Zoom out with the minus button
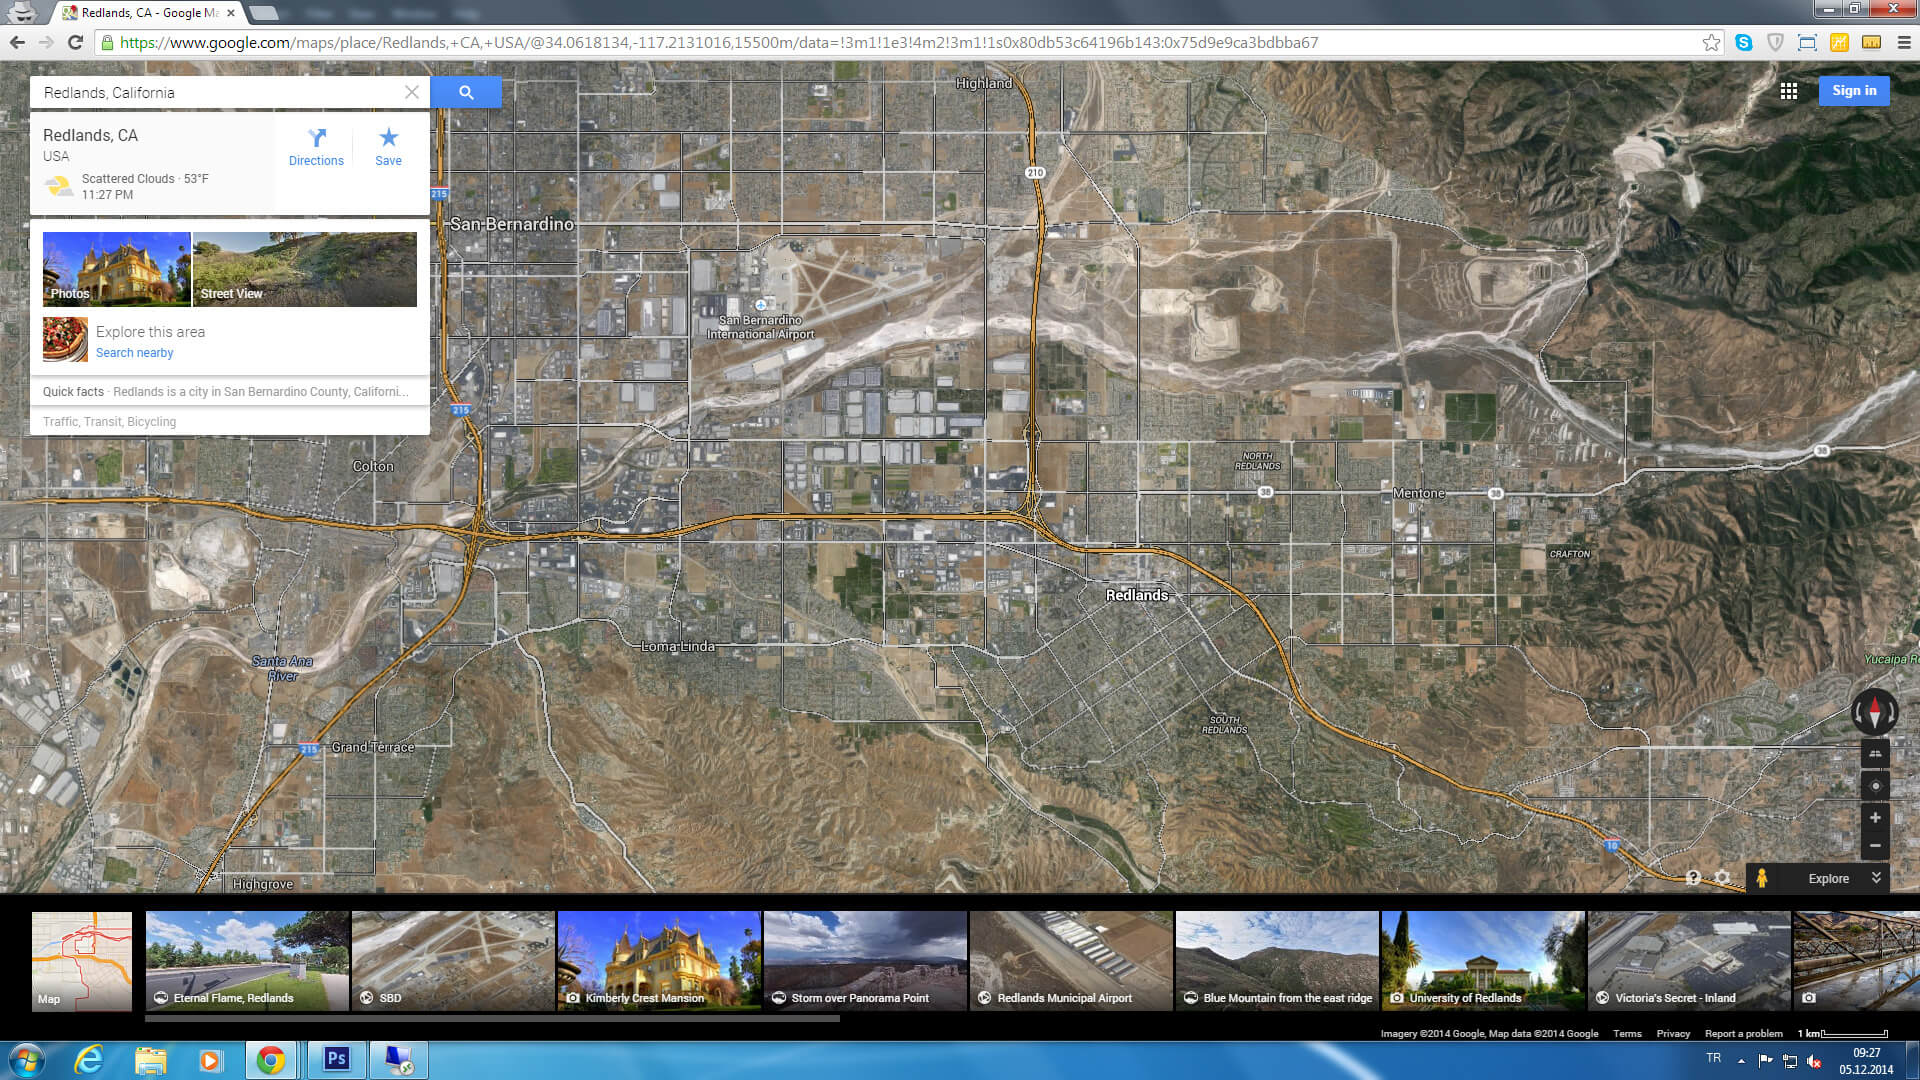 pos(1875,846)
